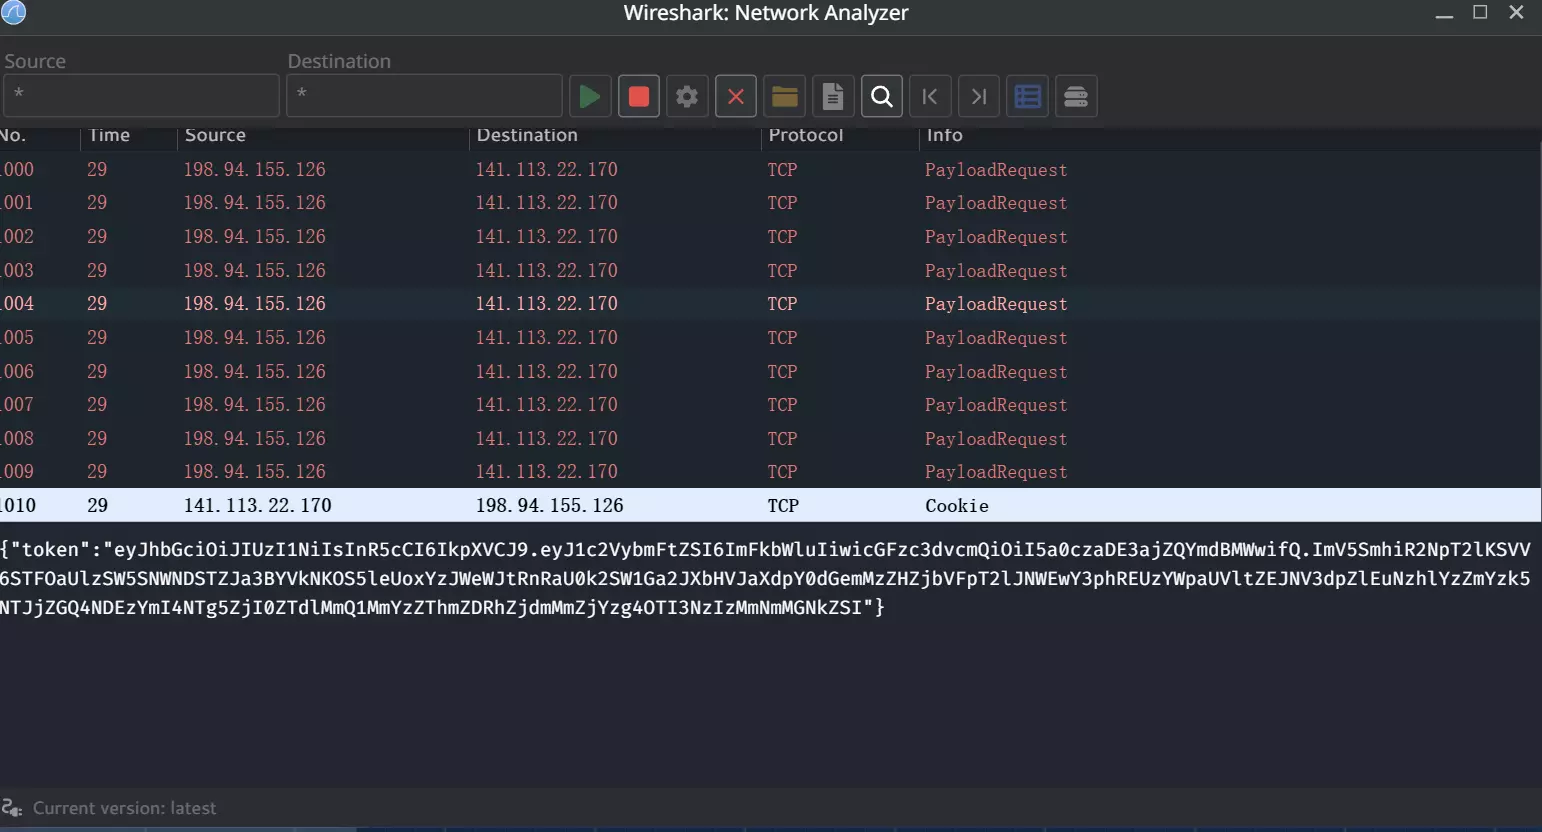Click the token JSON payload text
The image size is (1542, 832).
click(766, 578)
